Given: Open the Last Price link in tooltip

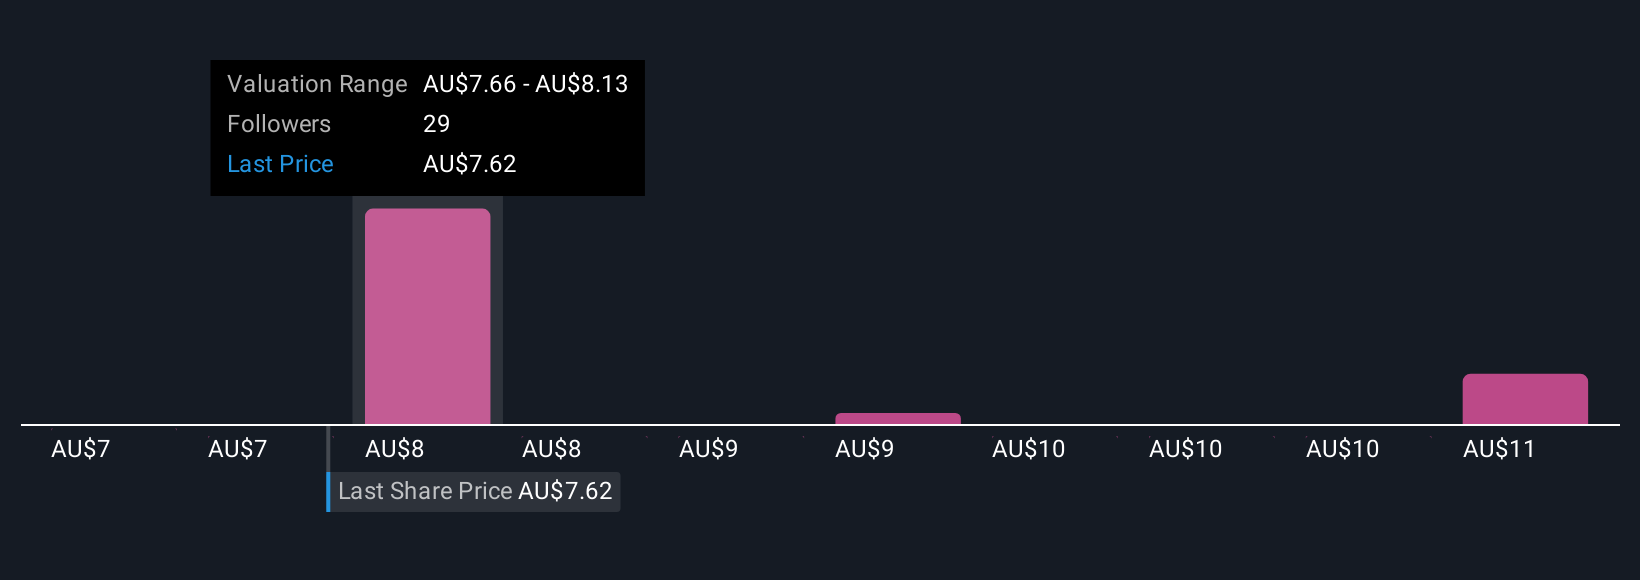Looking at the screenshot, I should pyautogui.click(x=280, y=164).
